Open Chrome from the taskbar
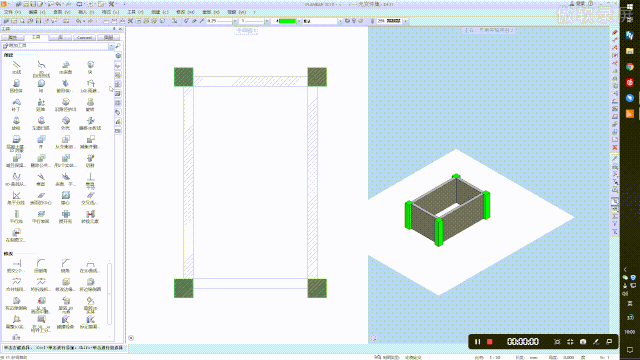The image size is (640, 360). 630,67
